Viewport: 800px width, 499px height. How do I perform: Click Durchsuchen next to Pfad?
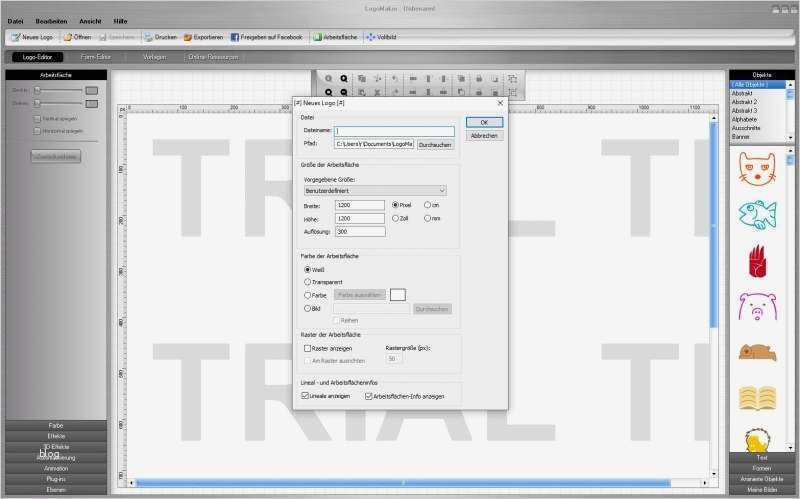[x=435, y=145]
